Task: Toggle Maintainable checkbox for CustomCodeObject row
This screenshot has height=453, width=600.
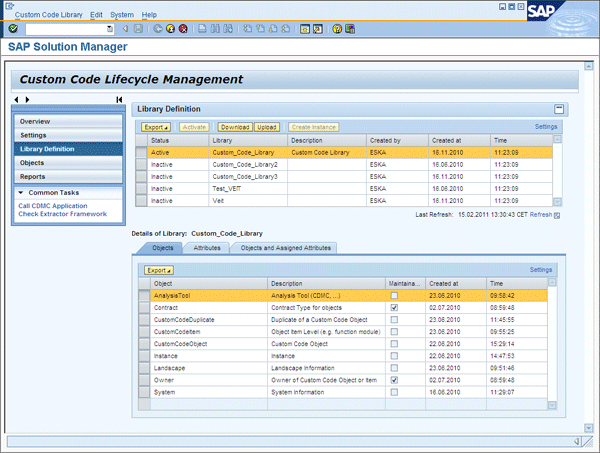Action: click(394, 344)
